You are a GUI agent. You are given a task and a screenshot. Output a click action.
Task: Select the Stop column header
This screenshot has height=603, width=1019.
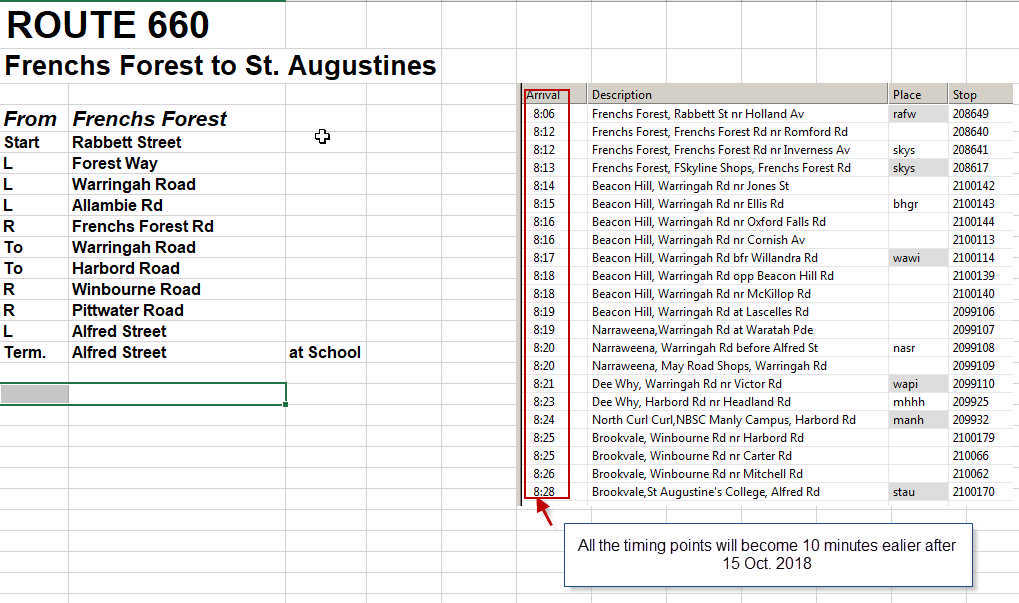pyautogui.click(x=964, y=95)
